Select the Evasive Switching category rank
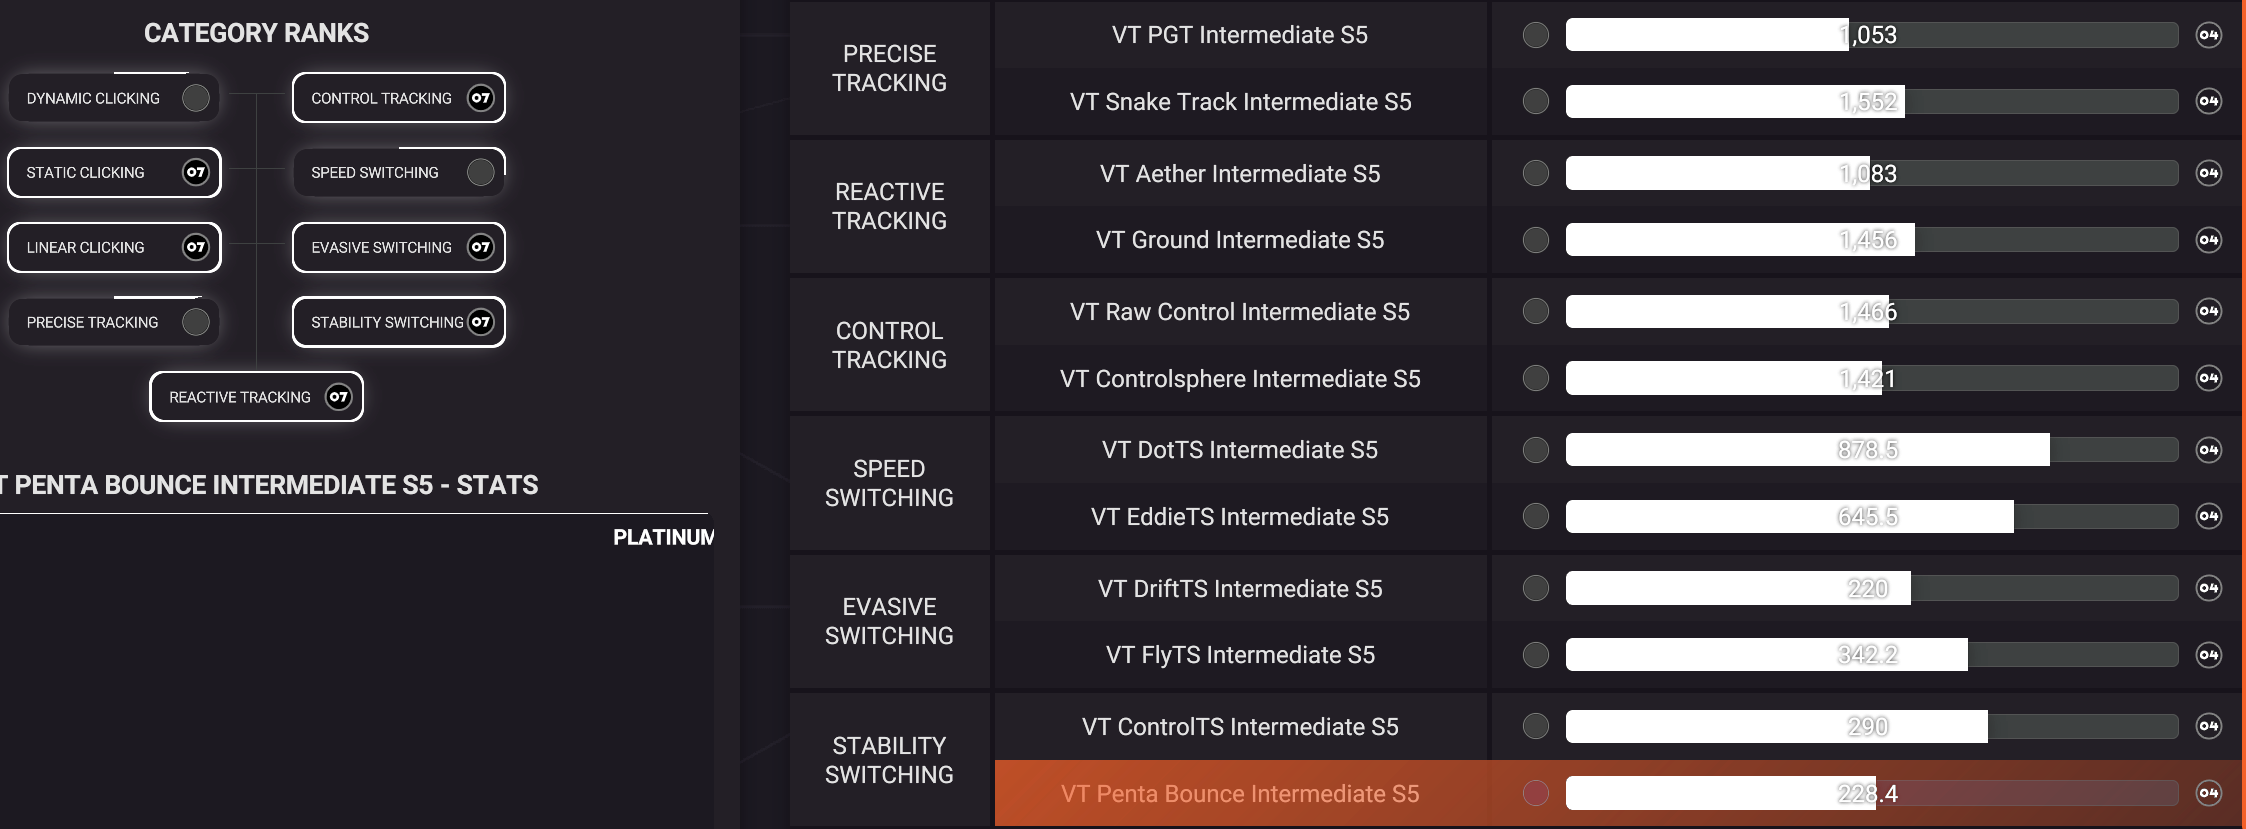Viewport: 2246px width, 829px height. pyautogui.click(x=381, y=247)
